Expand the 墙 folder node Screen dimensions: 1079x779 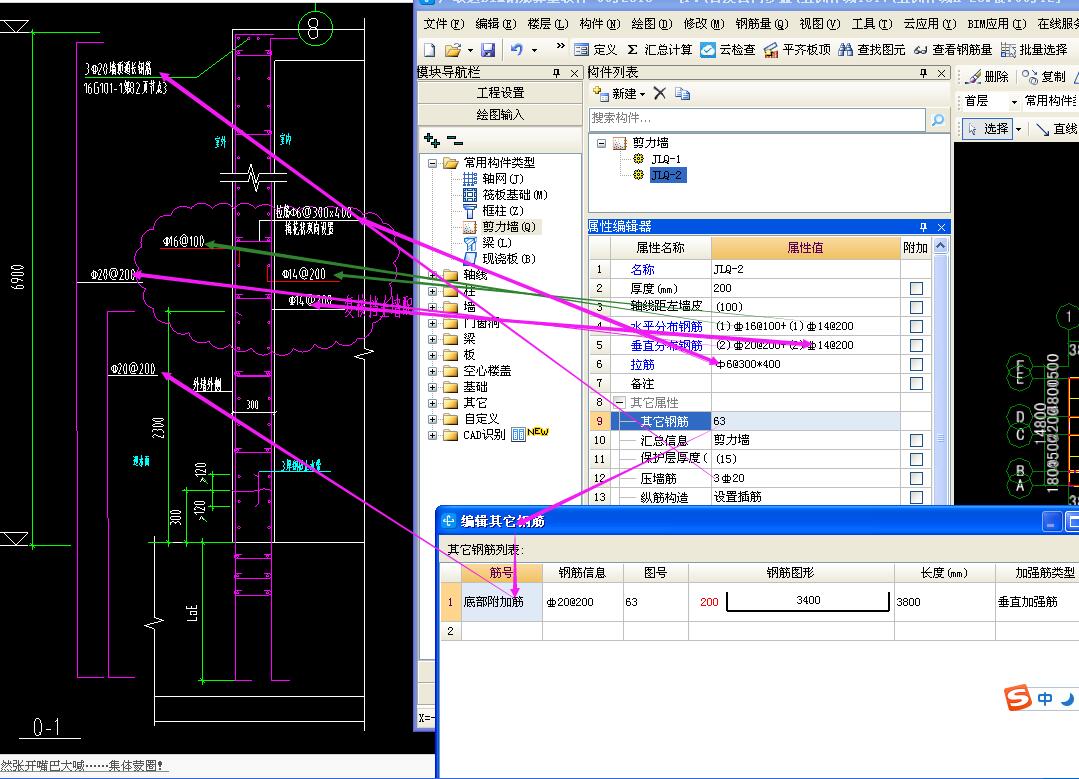(x=432, y=307)
